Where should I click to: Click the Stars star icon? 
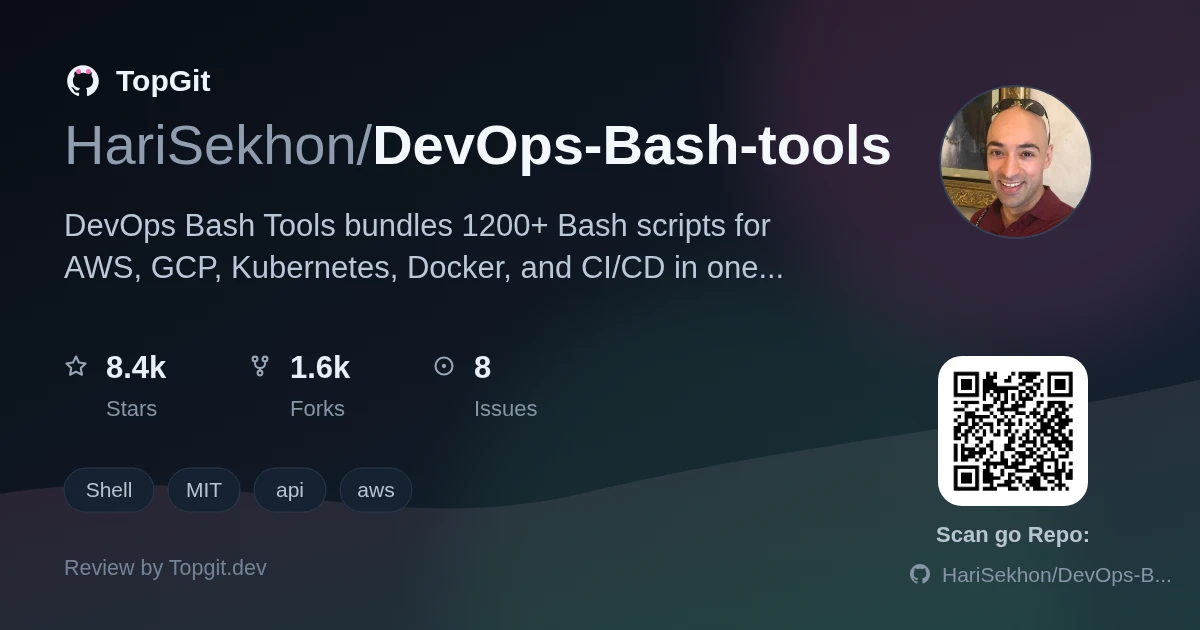coord(76,366)
